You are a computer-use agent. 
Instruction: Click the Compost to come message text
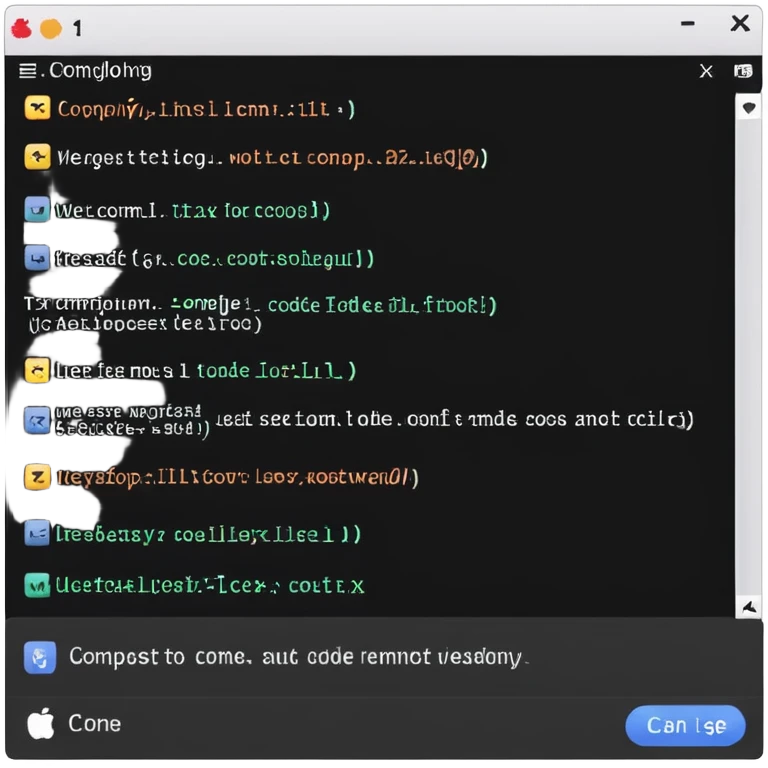(x=298, y=657)
